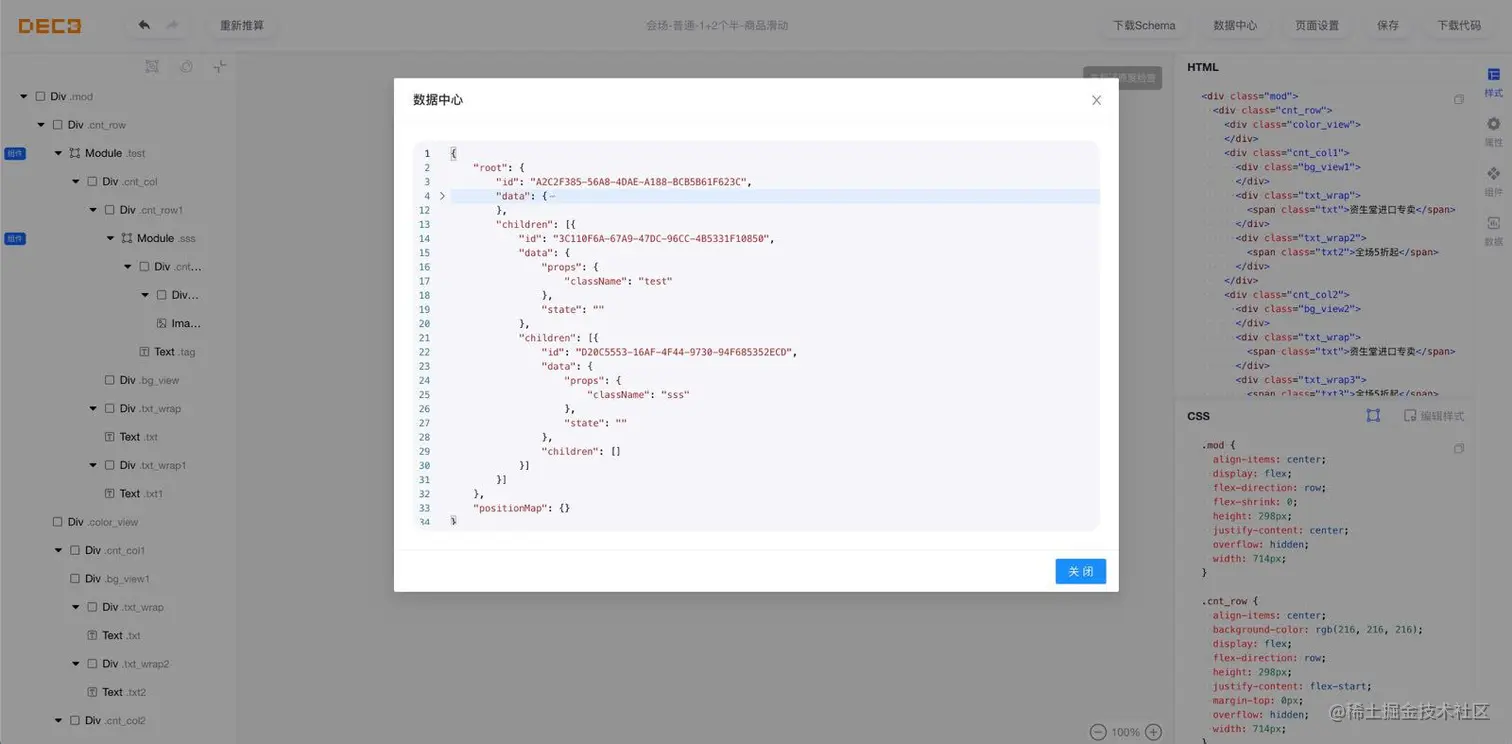1512x744 pixels.
Task: Click the square icon beside Div .bg_view1
Action: point(75,579)
